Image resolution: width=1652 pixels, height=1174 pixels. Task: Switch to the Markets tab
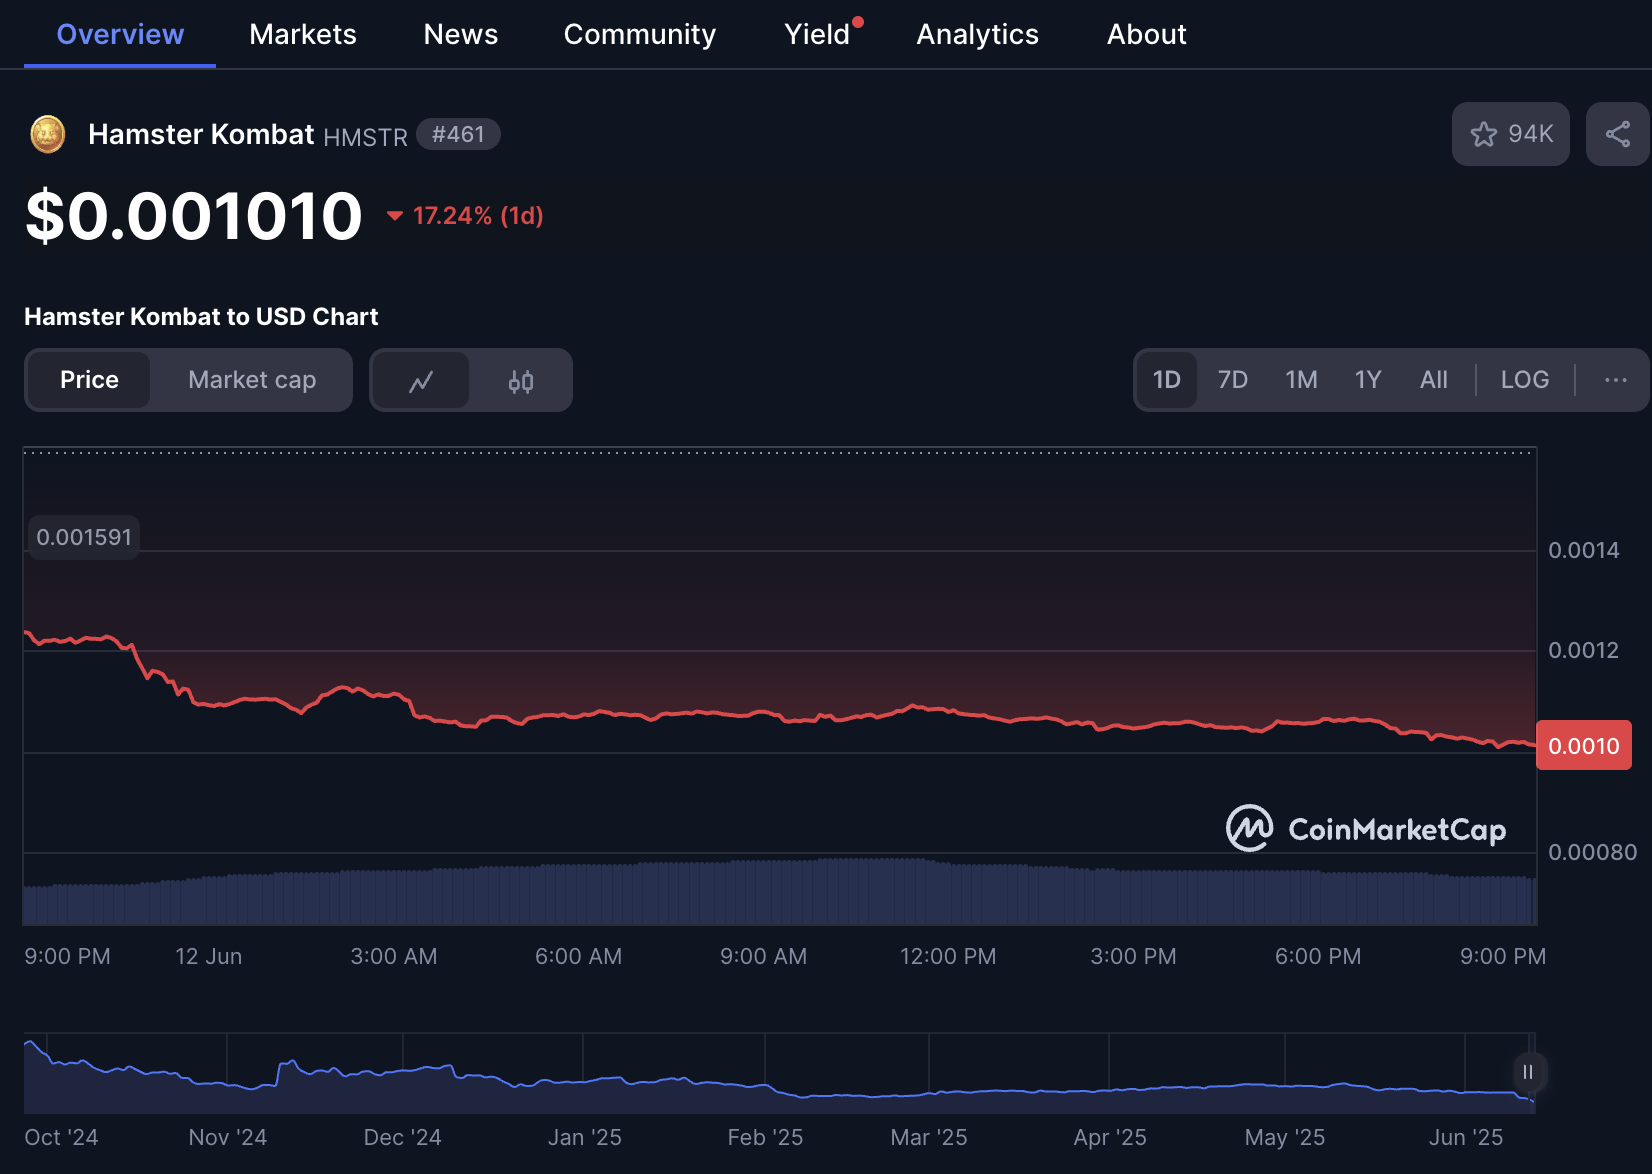pos(303,34)
